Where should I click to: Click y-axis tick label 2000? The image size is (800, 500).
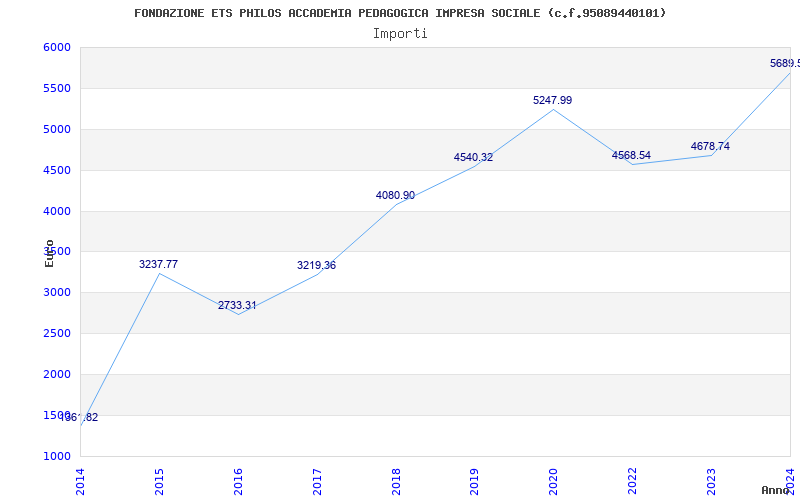57,374
